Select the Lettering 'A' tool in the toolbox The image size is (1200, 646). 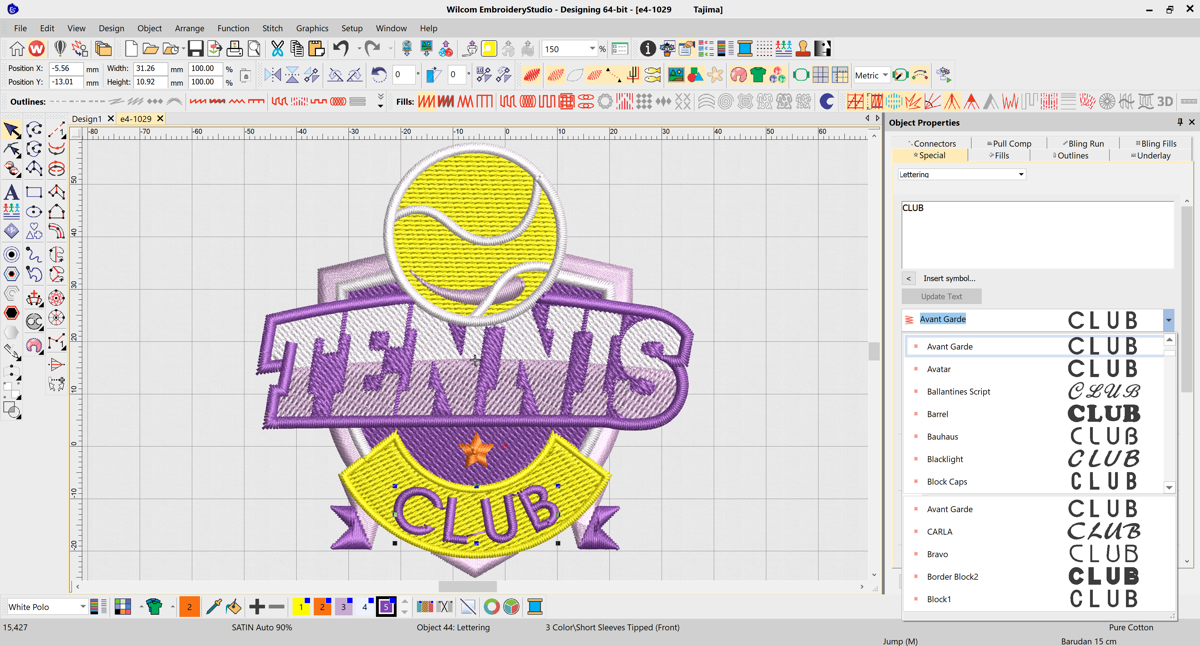12,192
